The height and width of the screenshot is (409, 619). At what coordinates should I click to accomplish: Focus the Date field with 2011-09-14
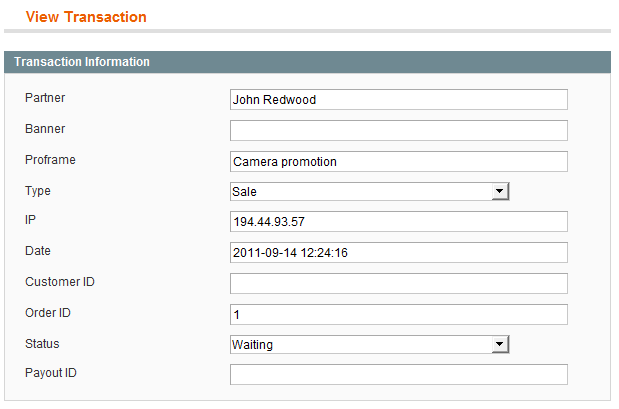(399, 253)
